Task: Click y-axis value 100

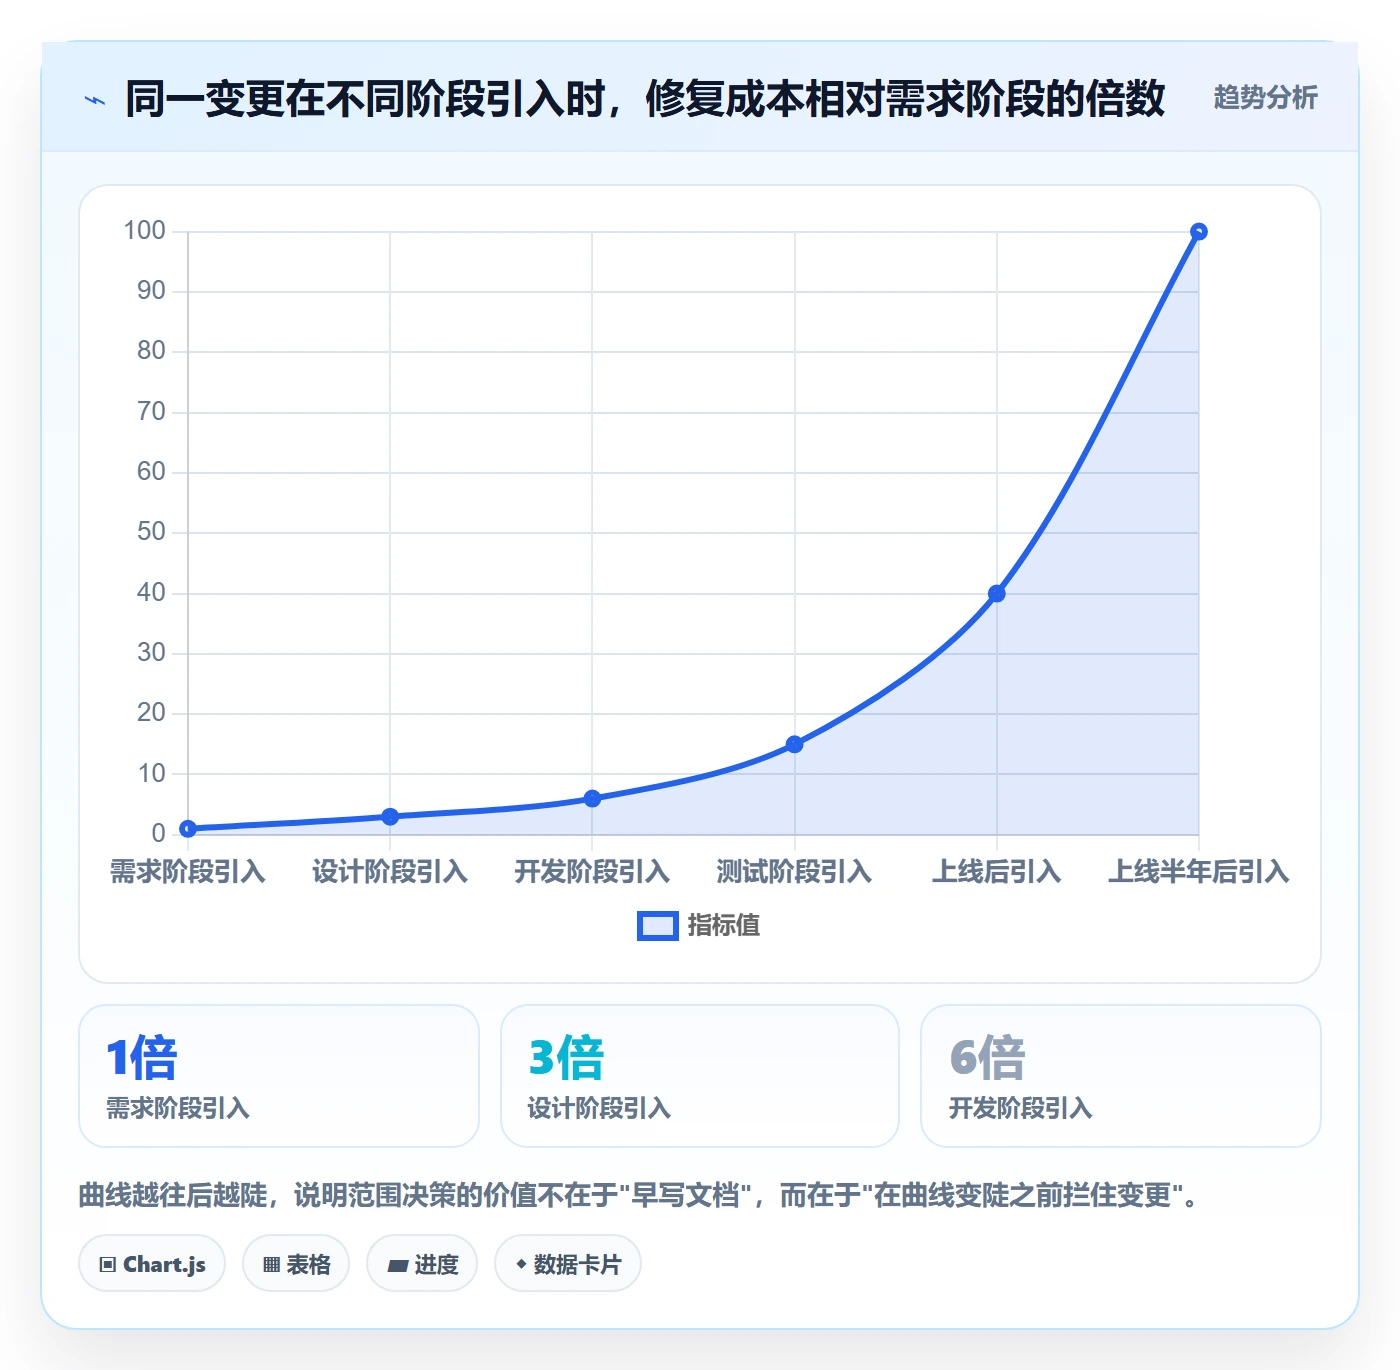Action: pyautogui.click(x=144, y=231)
